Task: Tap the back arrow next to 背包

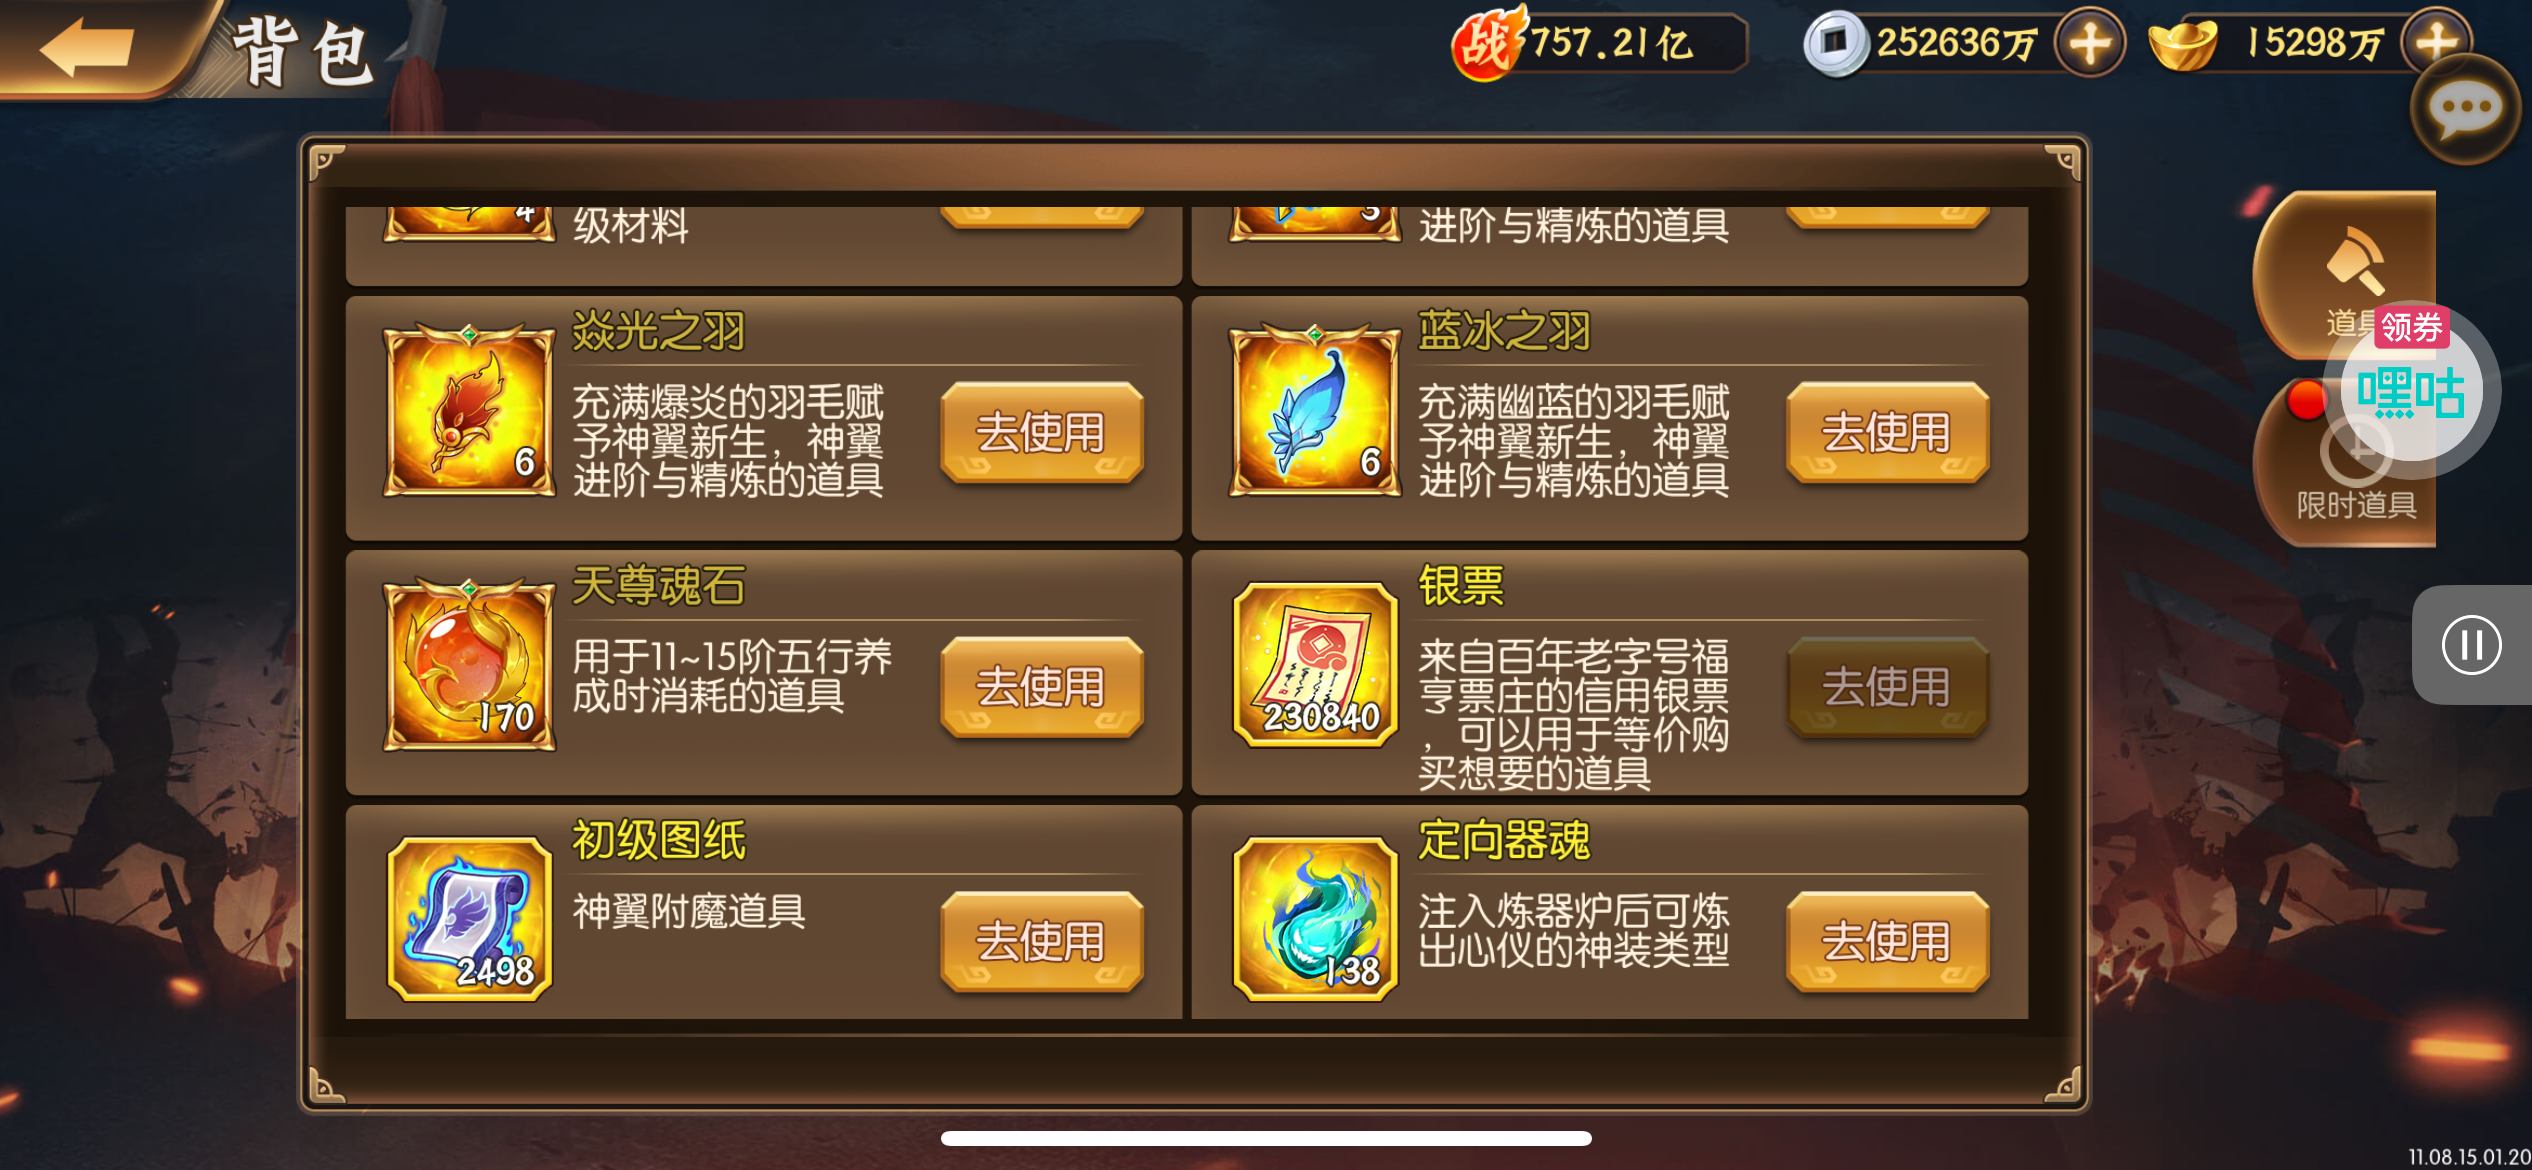Action: pos(88,48)
